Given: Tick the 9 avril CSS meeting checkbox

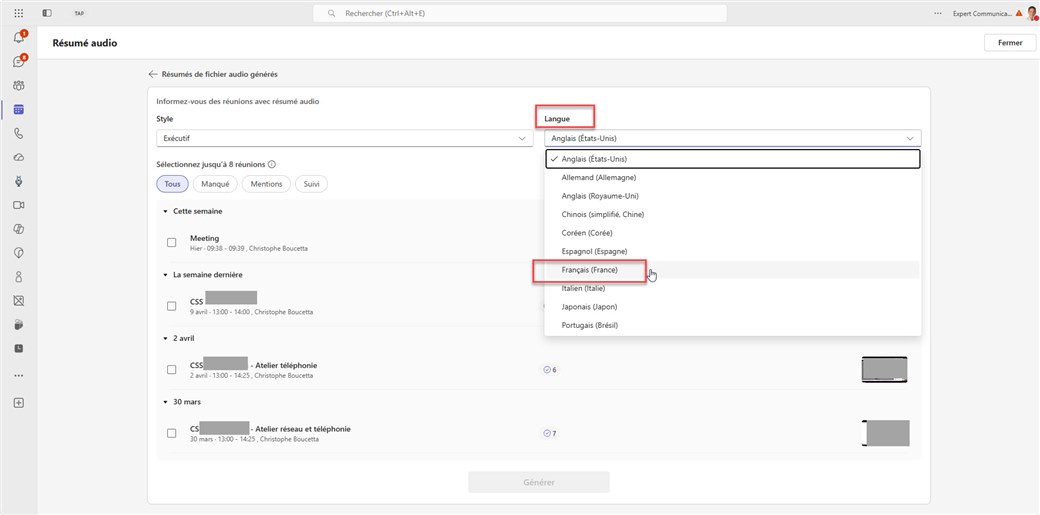Looking at the screenshot, I should [172, 306].
